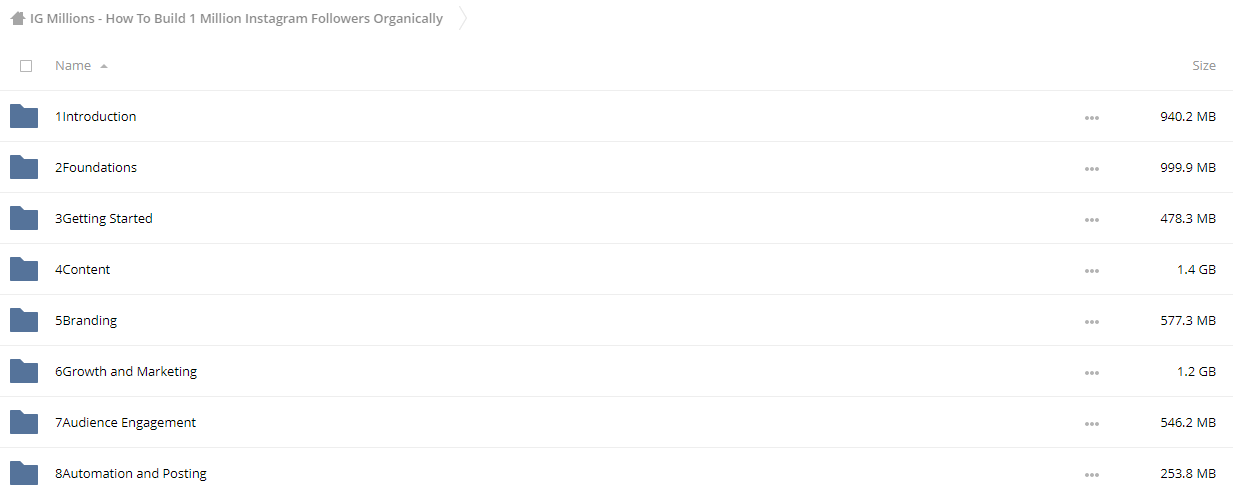Viewport: 1233px width, 497px height.
Task: Expand the breadcrumb chevron after the folder title
Action: [463, 18]
